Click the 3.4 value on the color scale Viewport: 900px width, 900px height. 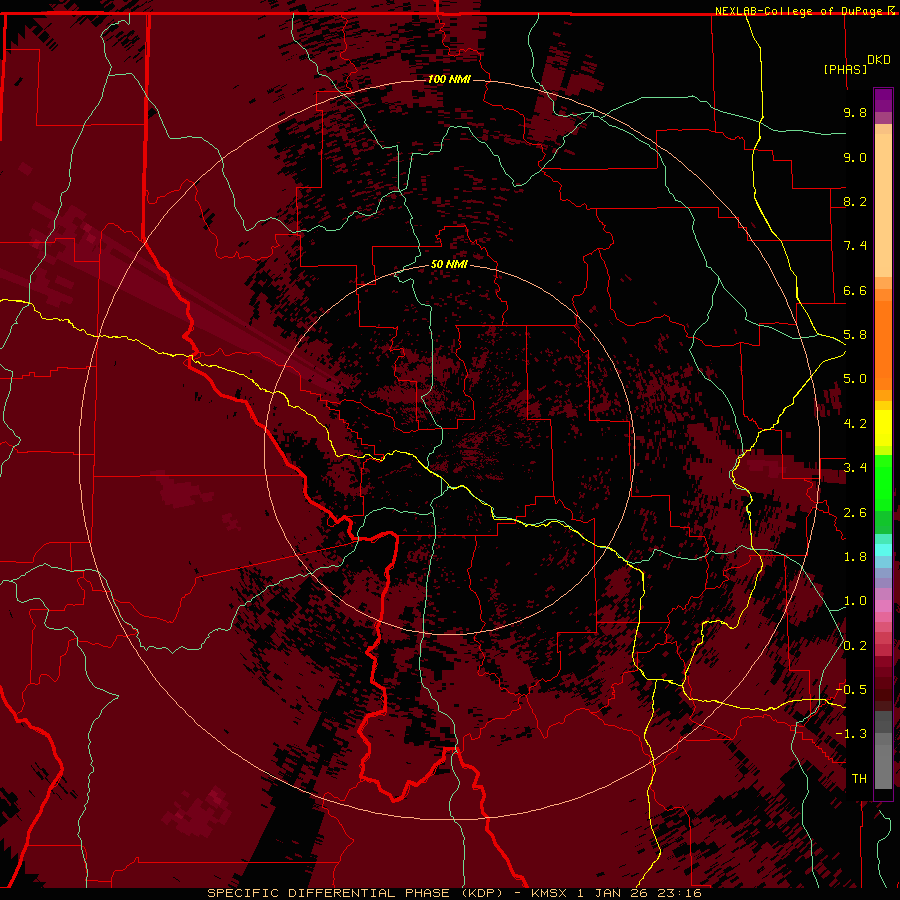(855, 468)
